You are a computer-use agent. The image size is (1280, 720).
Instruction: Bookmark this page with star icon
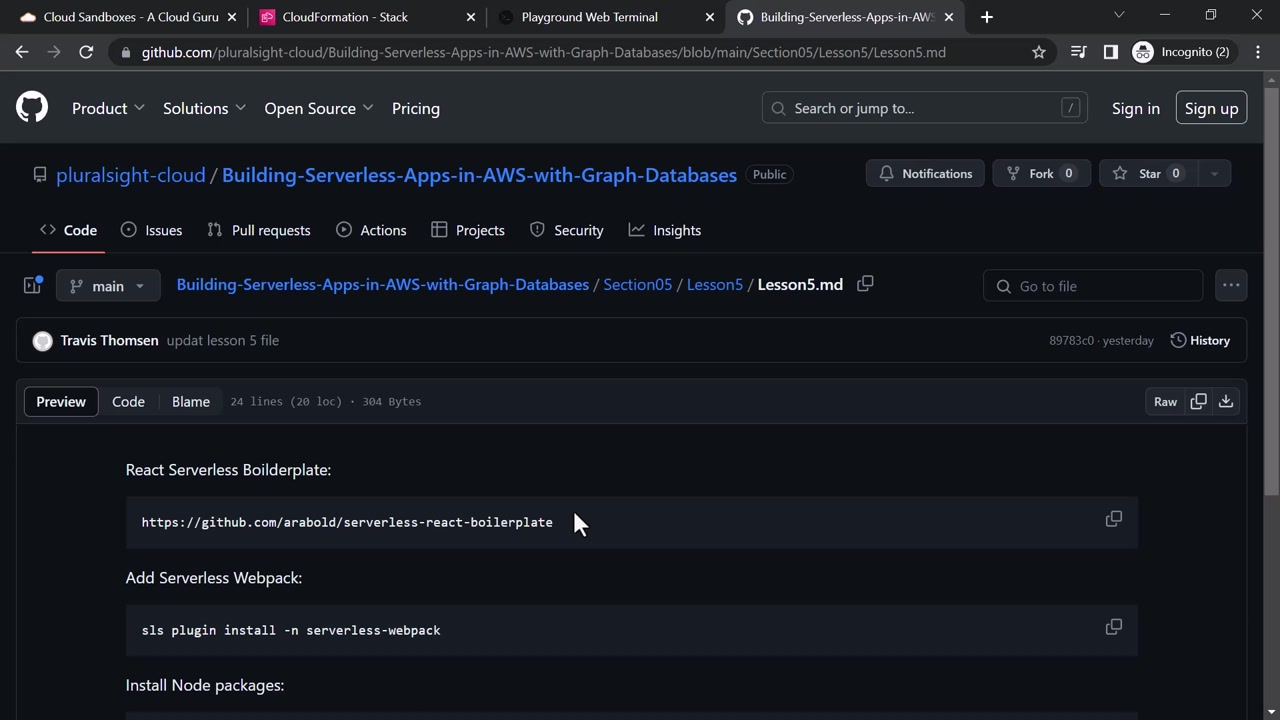1039,52
